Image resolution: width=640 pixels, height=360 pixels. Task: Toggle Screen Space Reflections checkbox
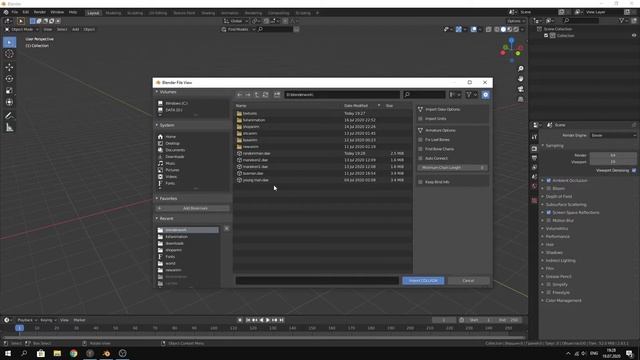549,213
